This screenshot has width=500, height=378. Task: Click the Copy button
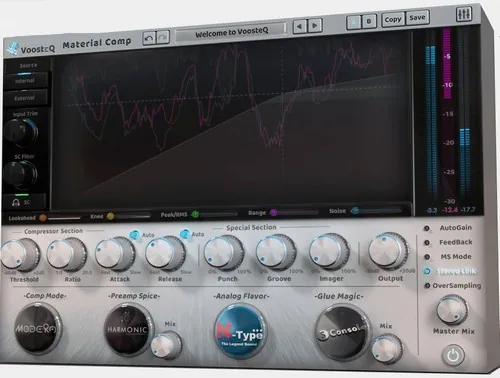click(393, 20)
